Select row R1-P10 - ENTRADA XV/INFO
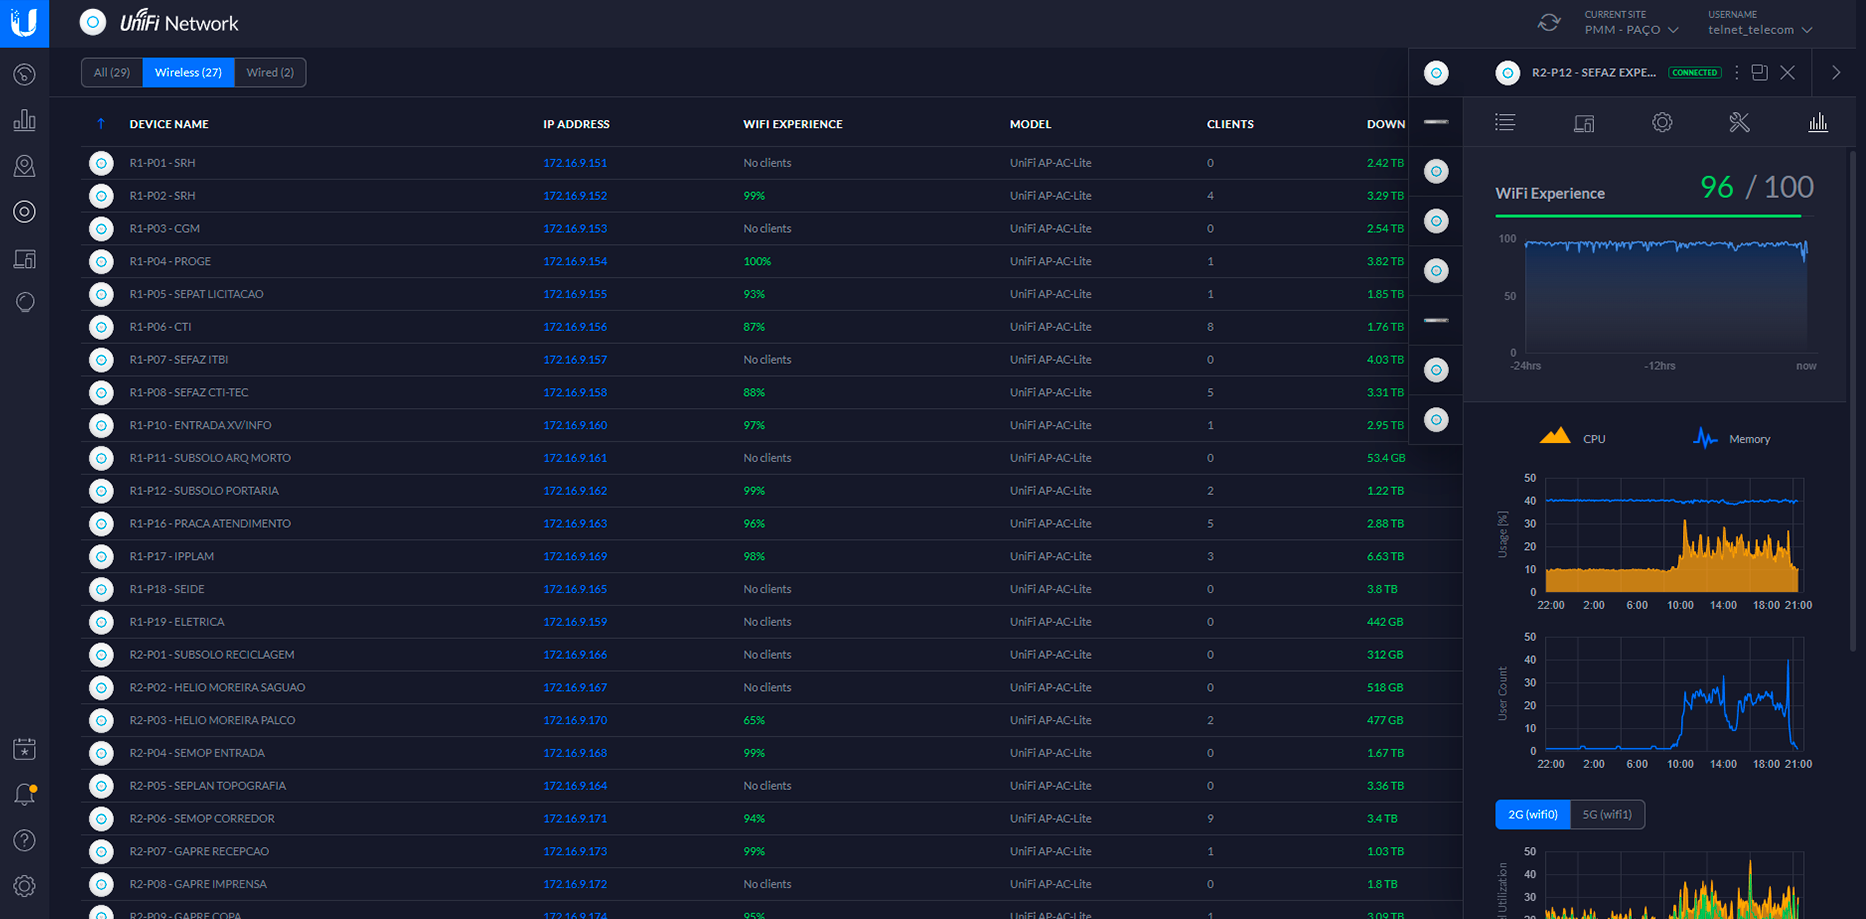Image resolution: width=1866 pixels, height=919 pixels. (x=771, y=425)
